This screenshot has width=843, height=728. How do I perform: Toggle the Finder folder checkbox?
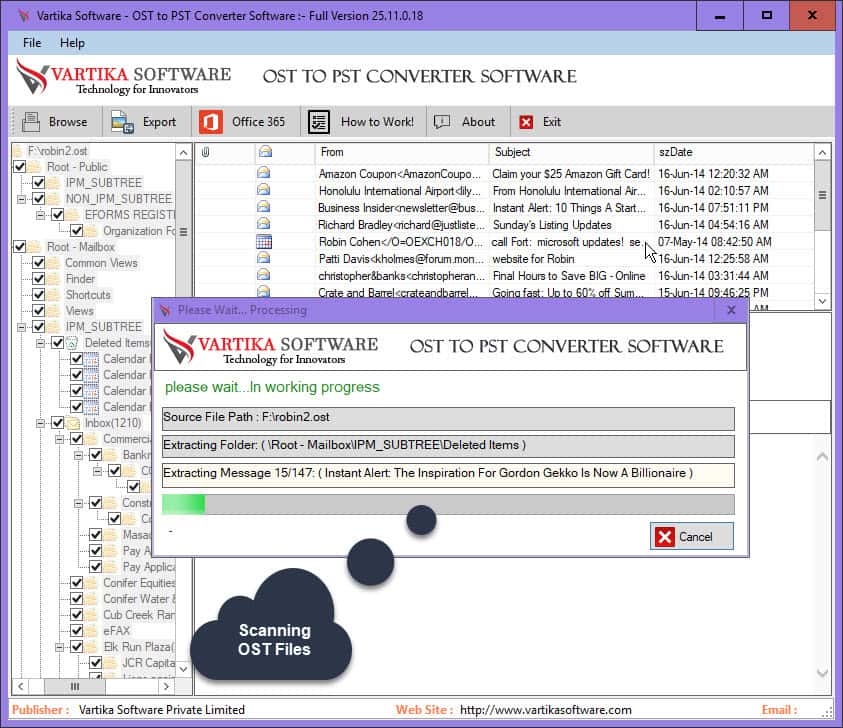point(38,279)
